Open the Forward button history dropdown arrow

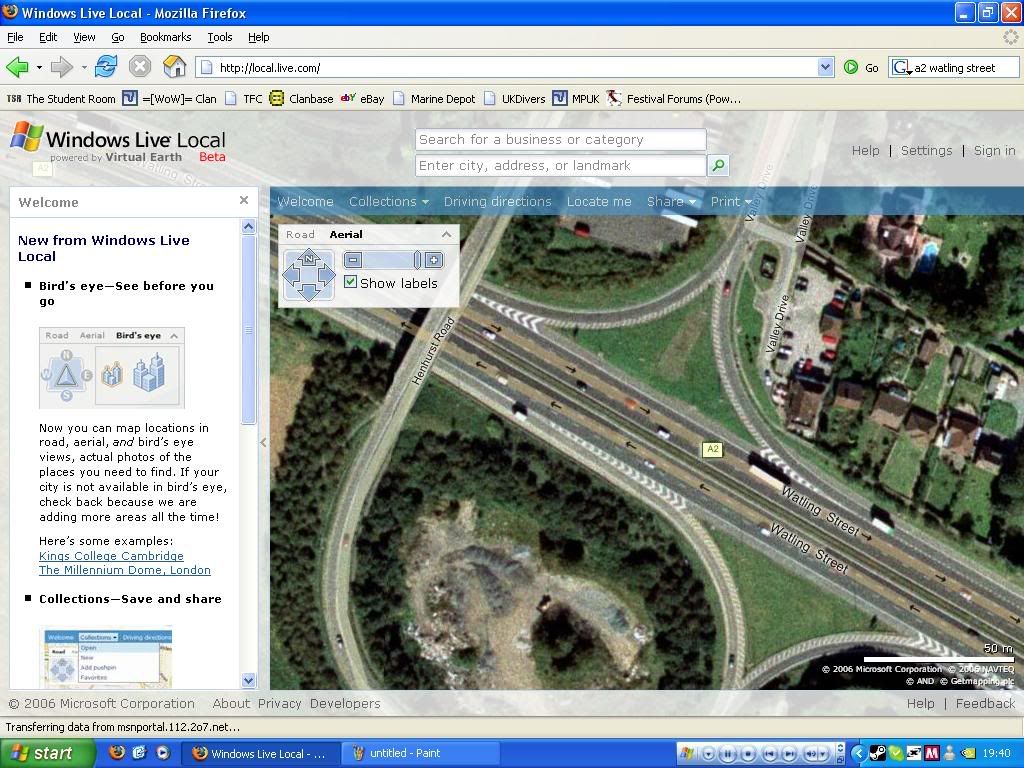(x=83, y=67)
